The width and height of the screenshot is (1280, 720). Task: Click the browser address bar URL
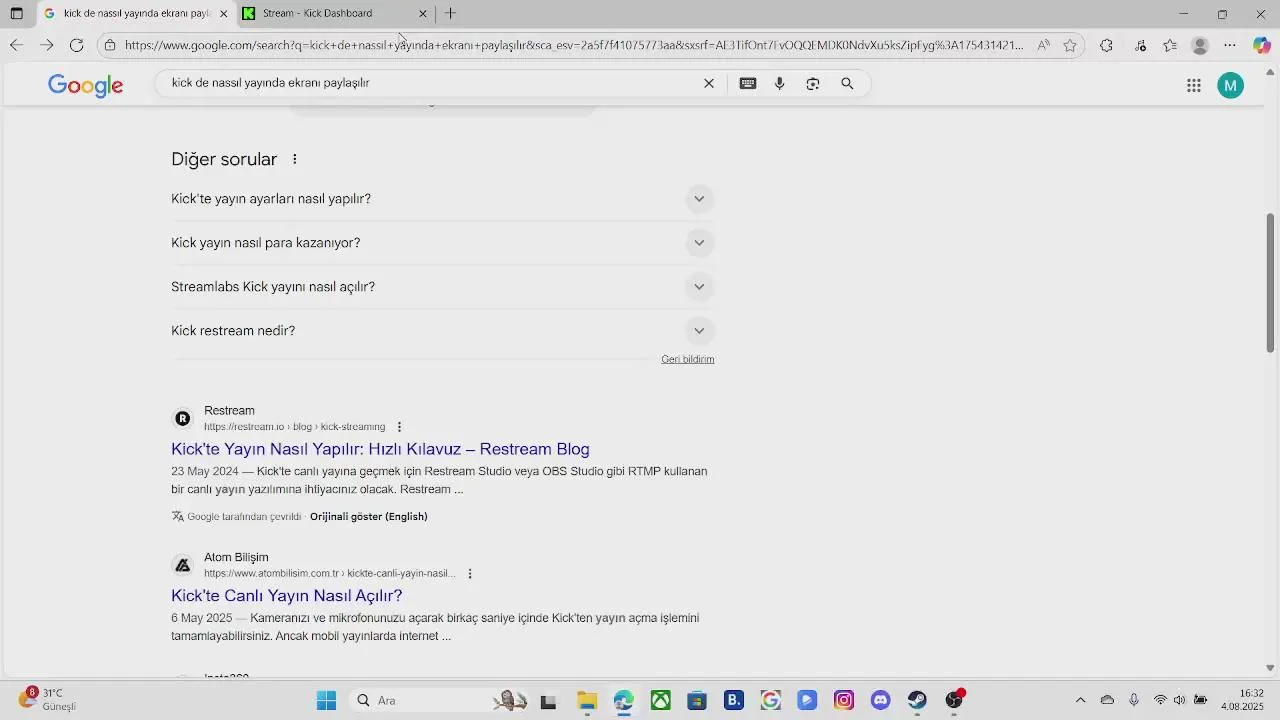coord(574,45)
